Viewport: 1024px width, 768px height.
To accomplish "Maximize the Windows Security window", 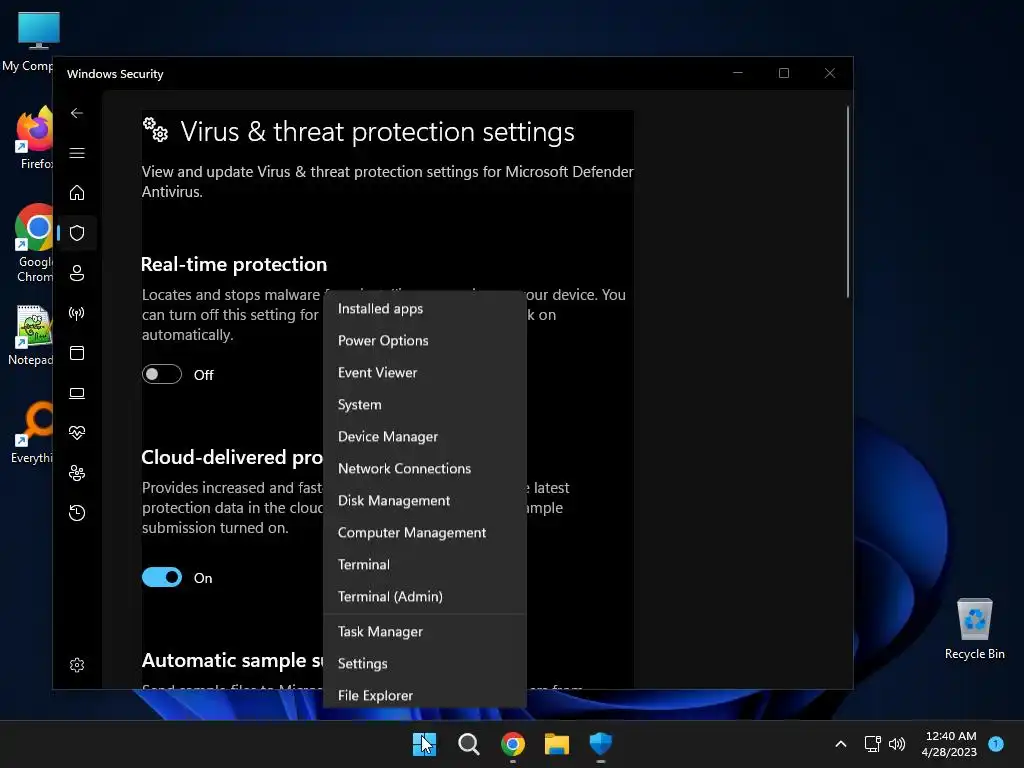I will [784, 73].
